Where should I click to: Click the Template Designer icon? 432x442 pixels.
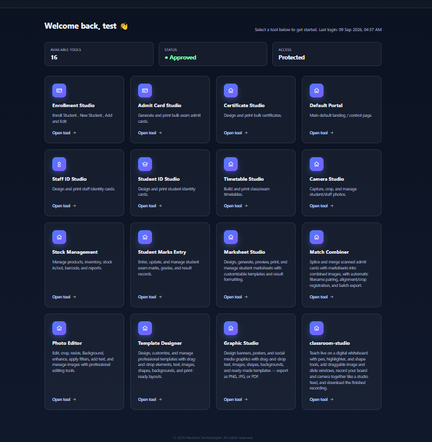[x=145, y=328]
